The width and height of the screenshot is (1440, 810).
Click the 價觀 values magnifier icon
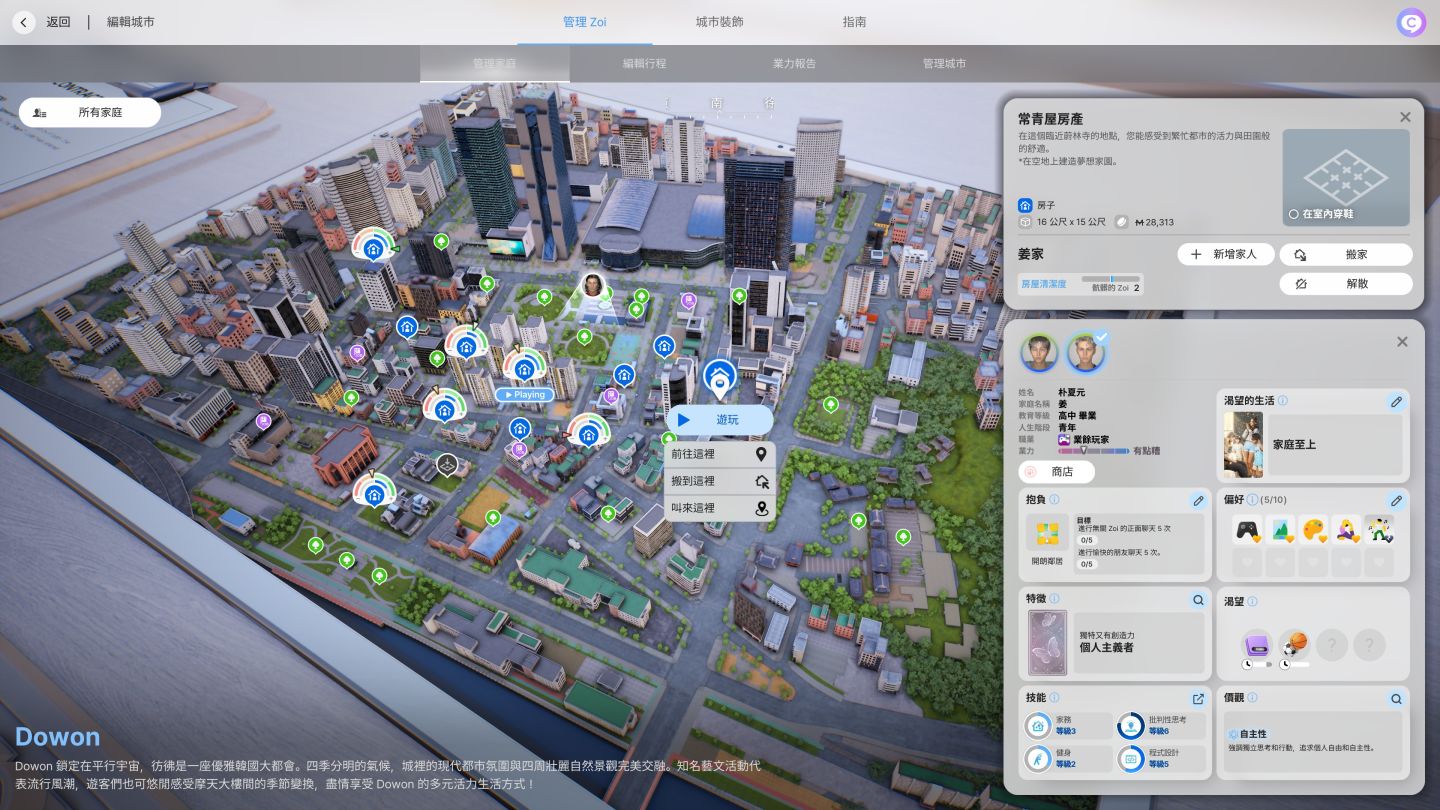pos(1396,698)
